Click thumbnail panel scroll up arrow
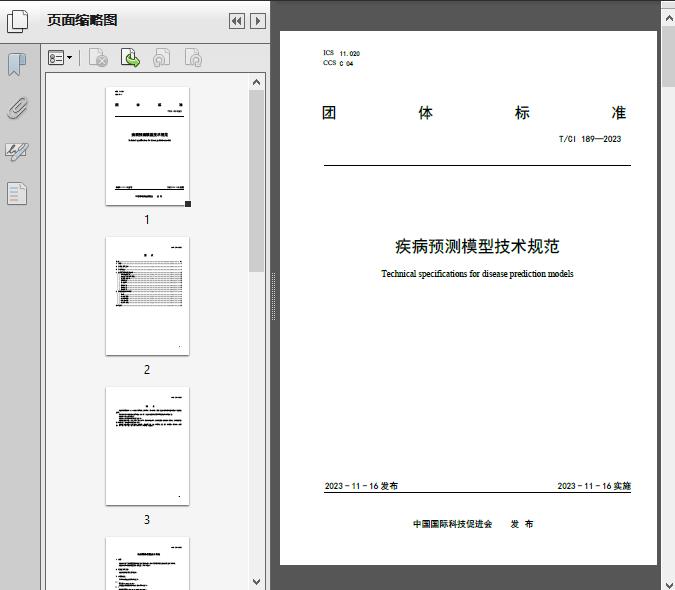This screenshot has width=675, height=590. [257, 82]
